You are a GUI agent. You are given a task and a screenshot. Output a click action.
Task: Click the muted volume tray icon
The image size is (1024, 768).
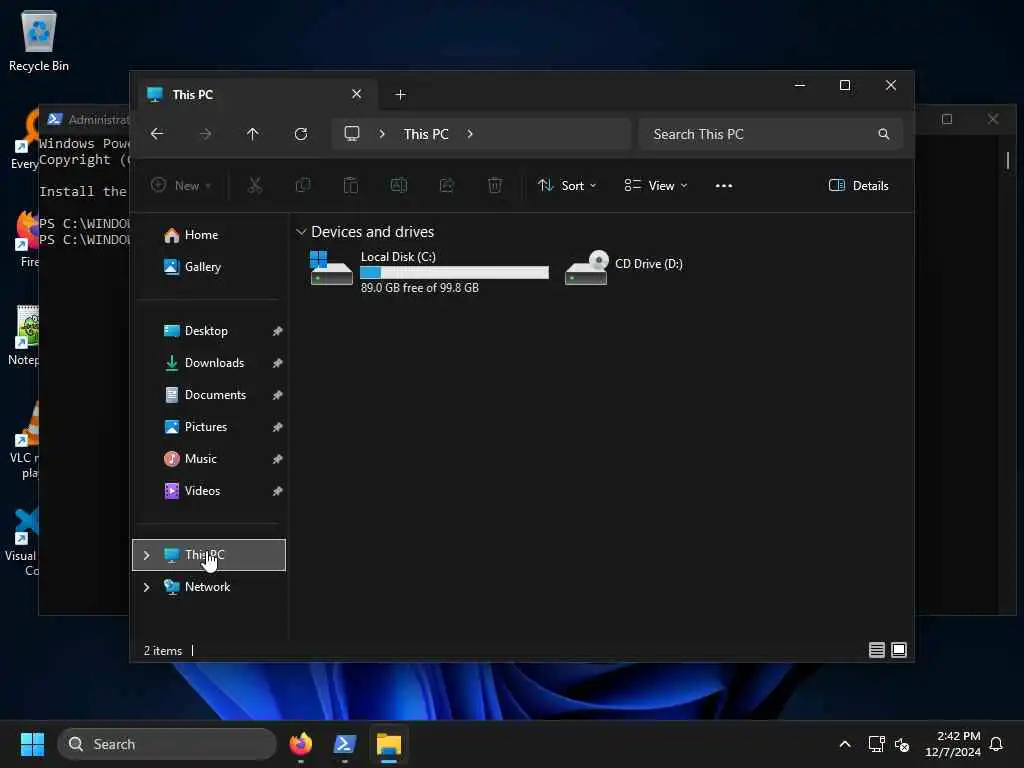click(x=902, y=744)
